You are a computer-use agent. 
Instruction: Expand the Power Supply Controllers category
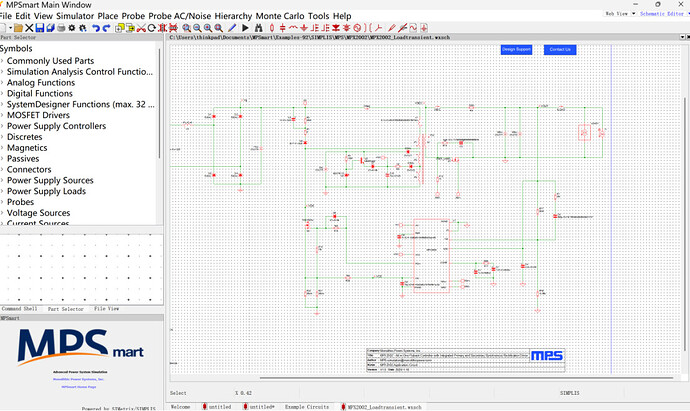[2, 126]
